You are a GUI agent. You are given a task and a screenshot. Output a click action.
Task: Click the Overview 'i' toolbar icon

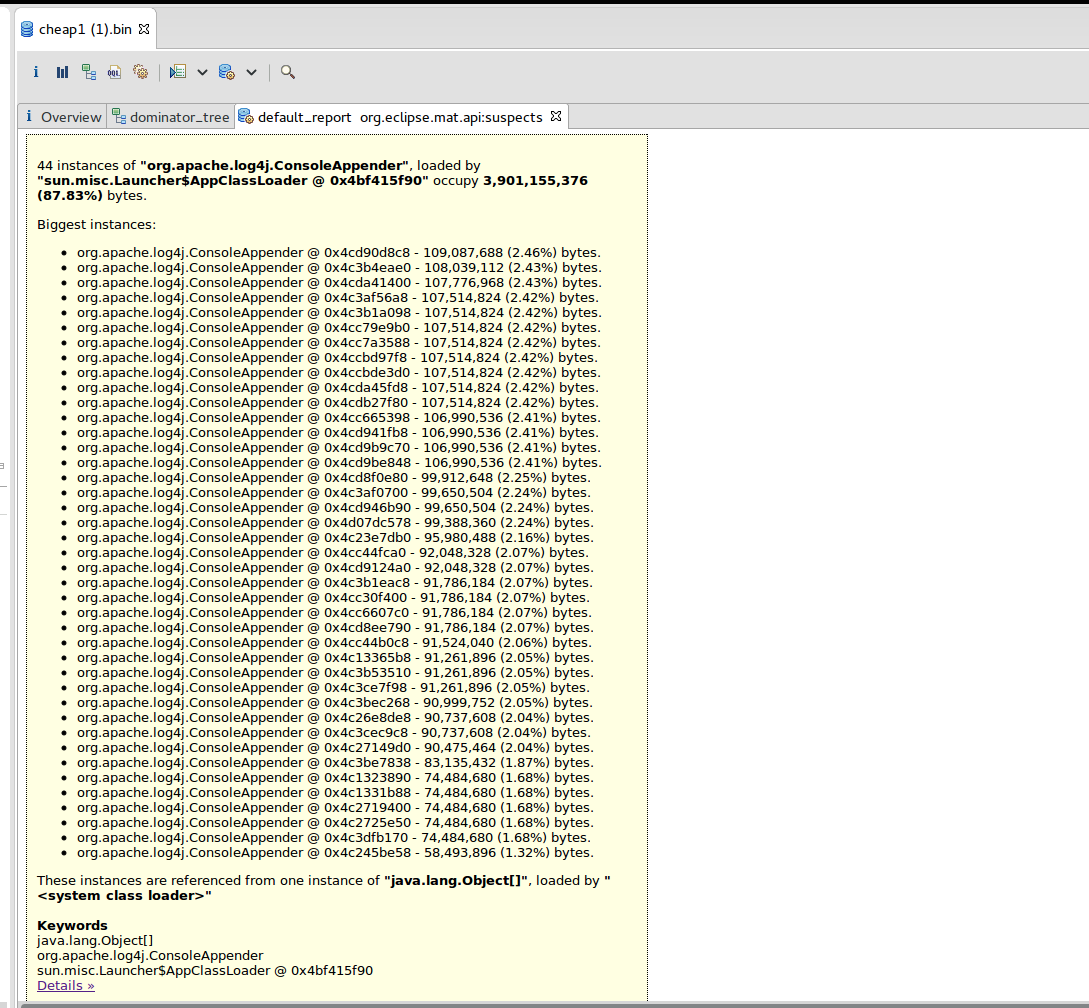pos(36,72)
